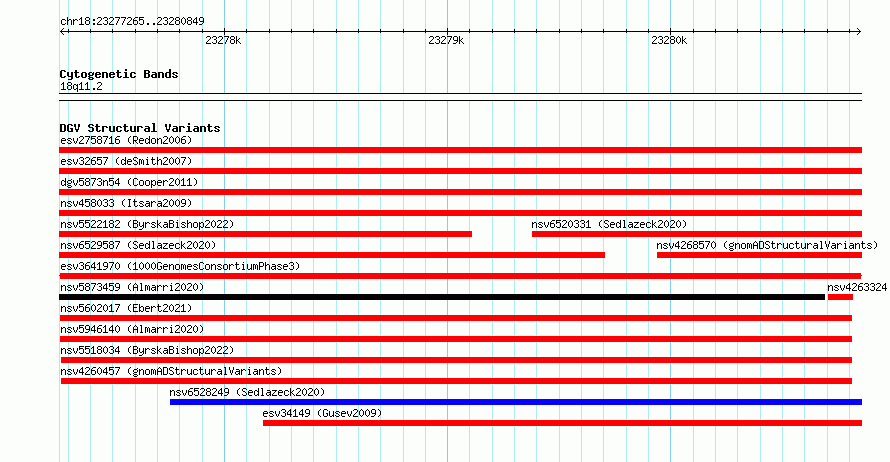Click the esv34149 (Gusev2009) label

pyautogui.click(x=322, y=413)
